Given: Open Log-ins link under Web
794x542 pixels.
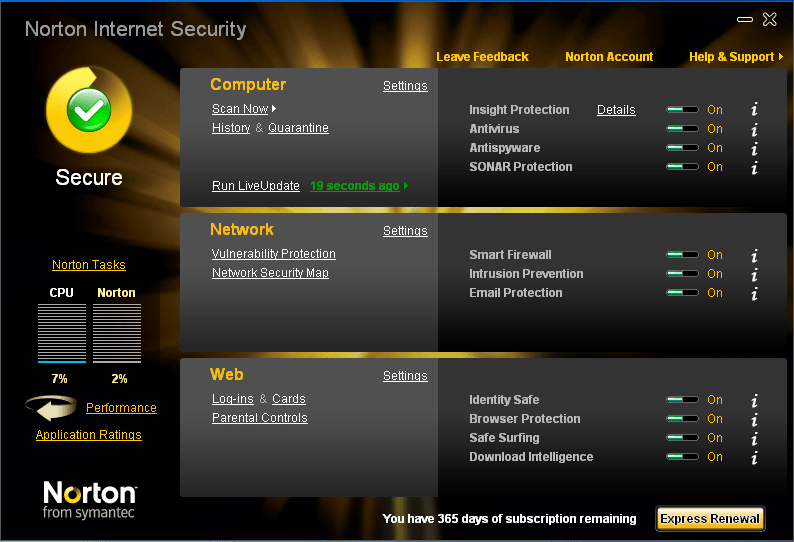Looking at the screenshot, I should pos(232,399).
